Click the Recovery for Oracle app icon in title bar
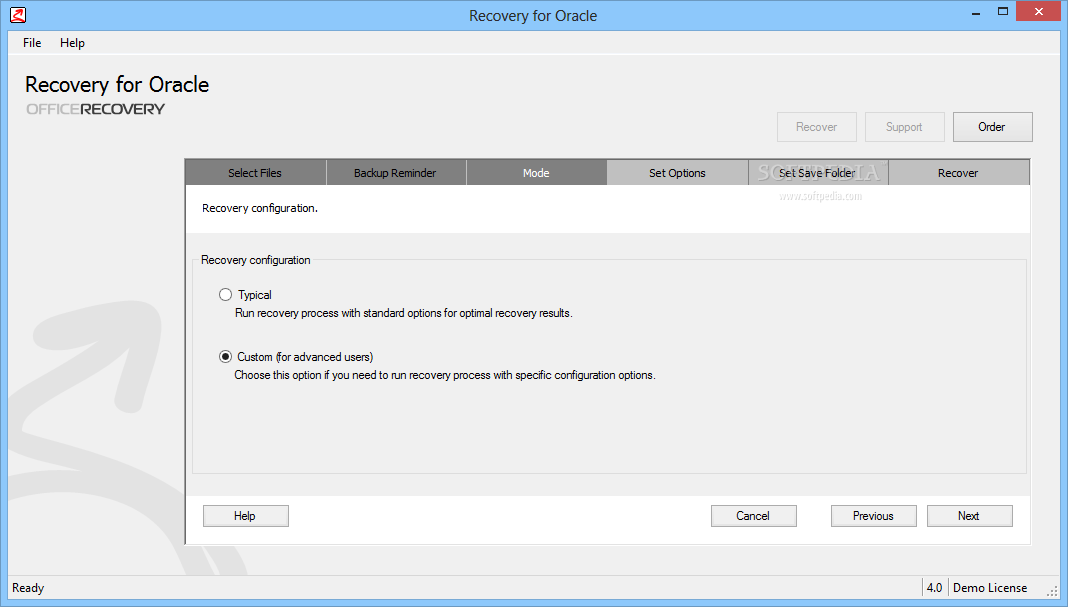 click(x=18, y=14)
